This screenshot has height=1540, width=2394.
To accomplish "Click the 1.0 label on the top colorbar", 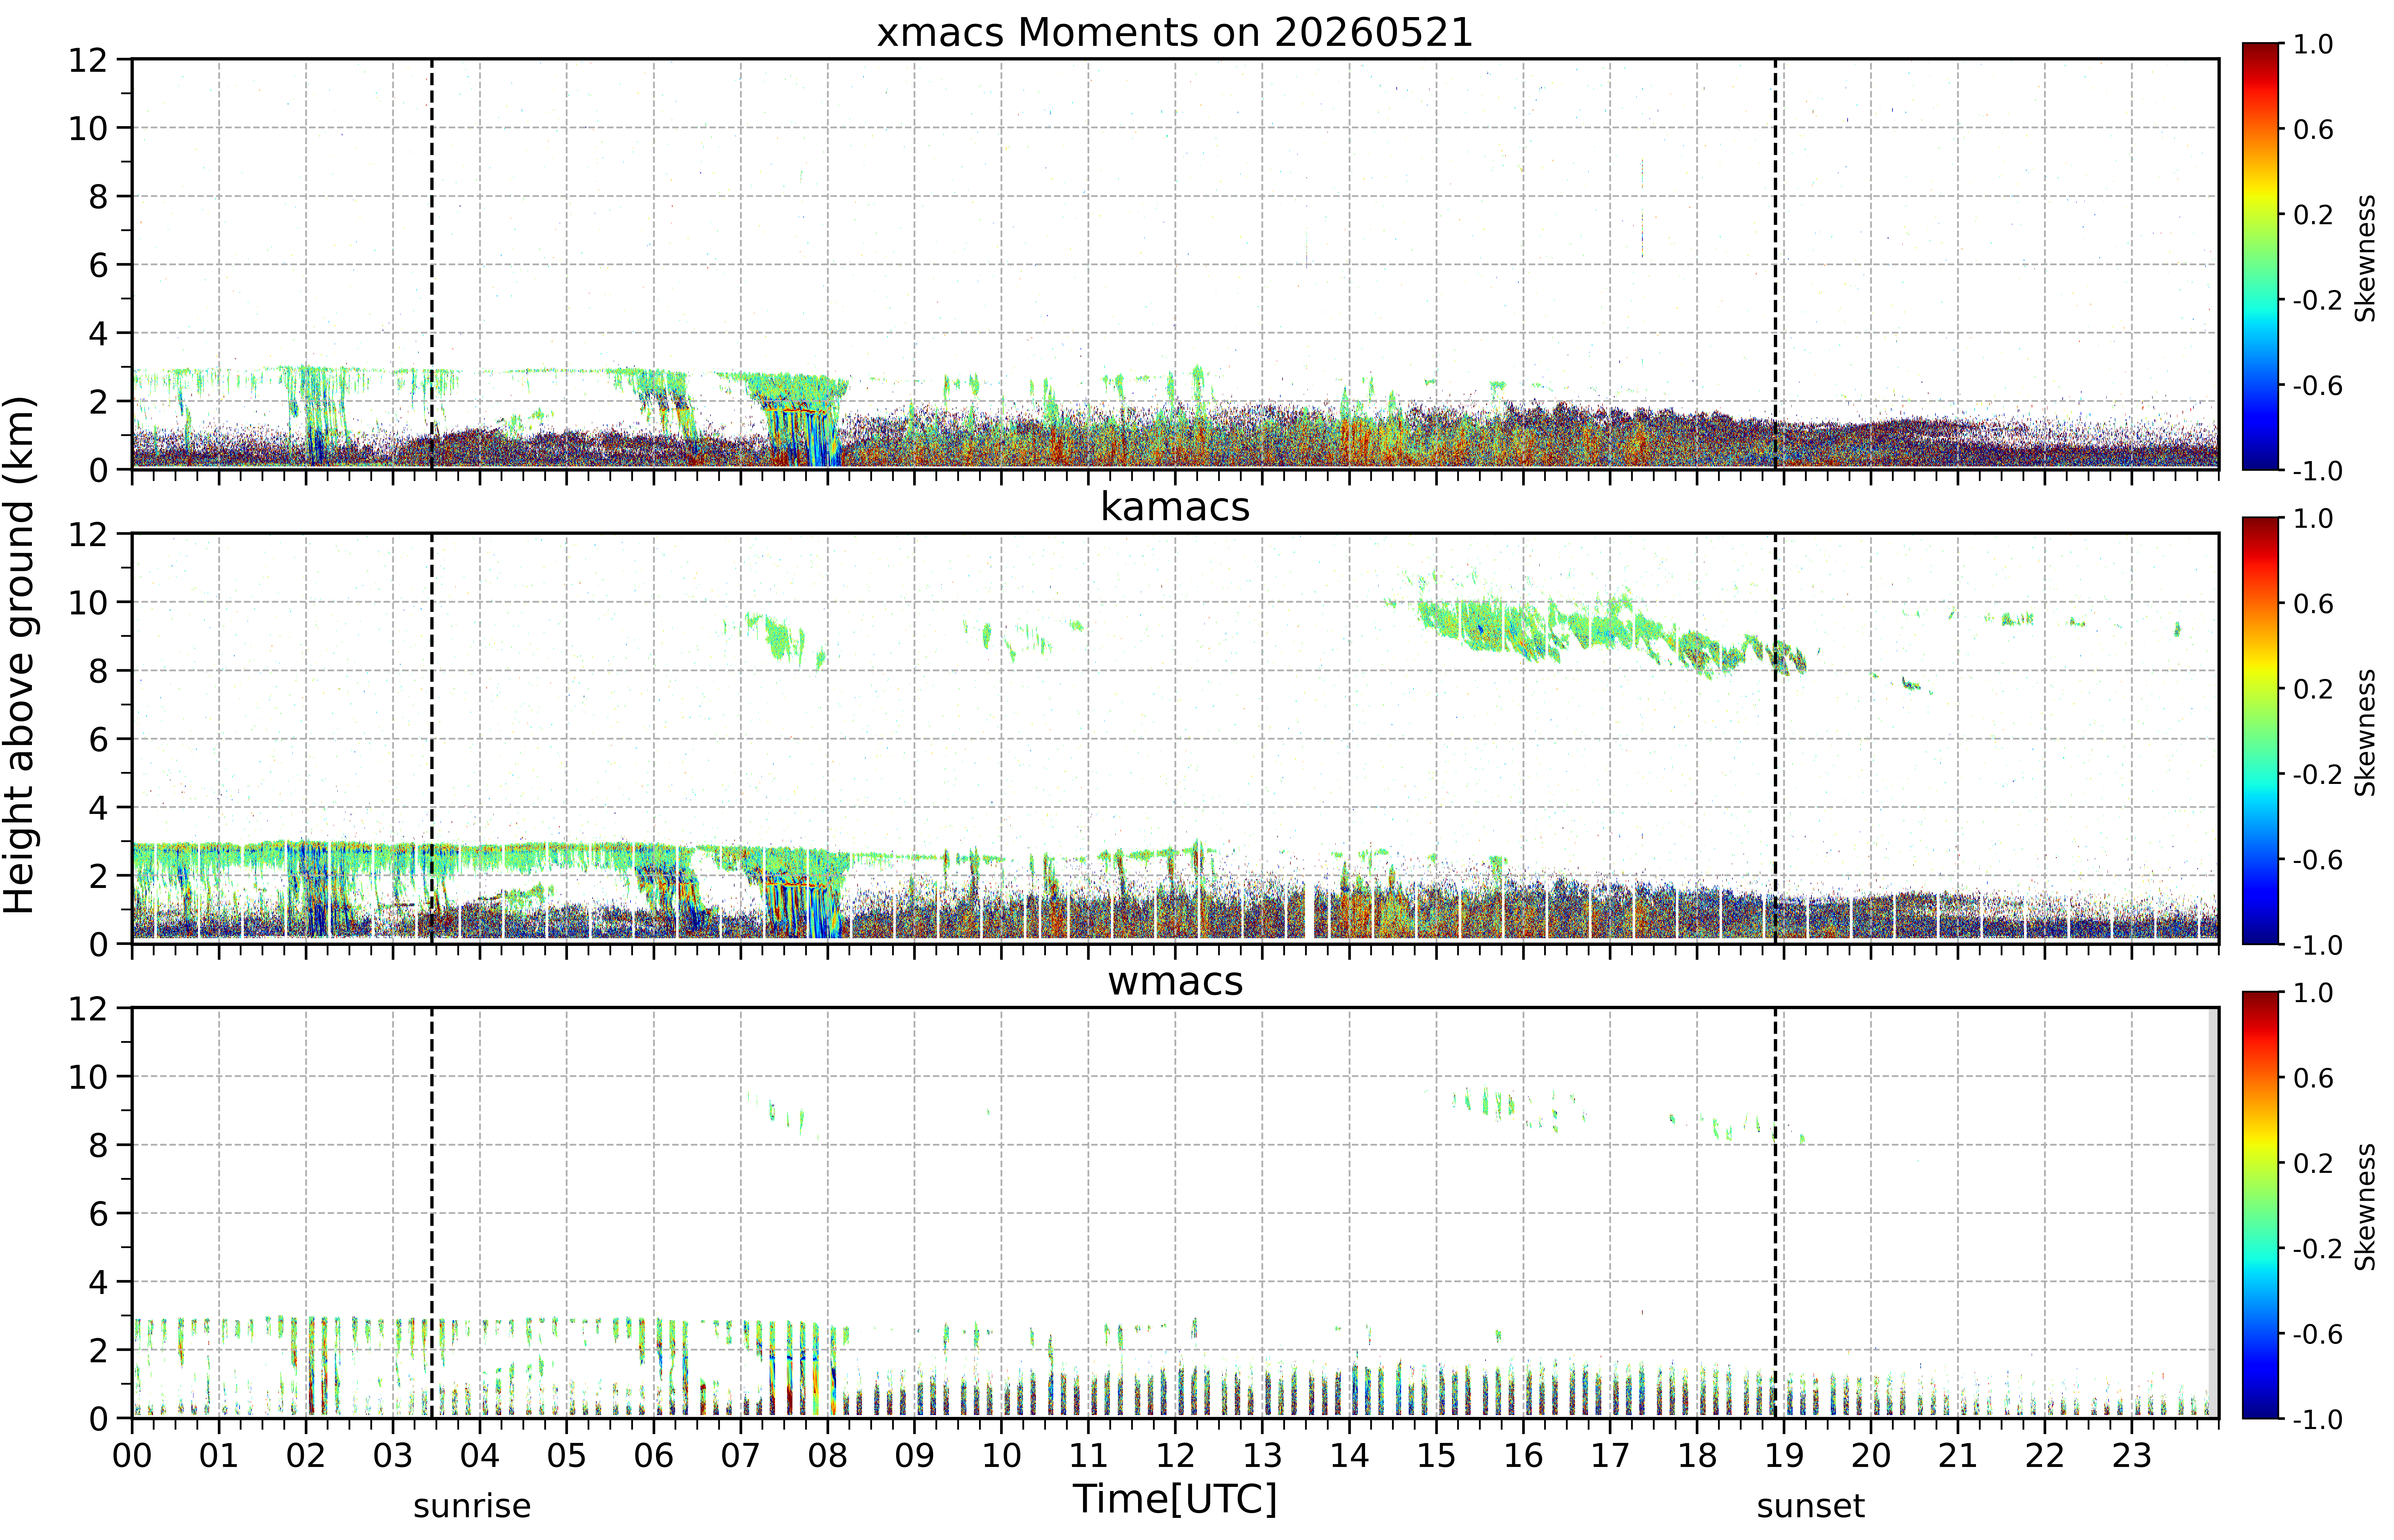I will (2313, 44).
